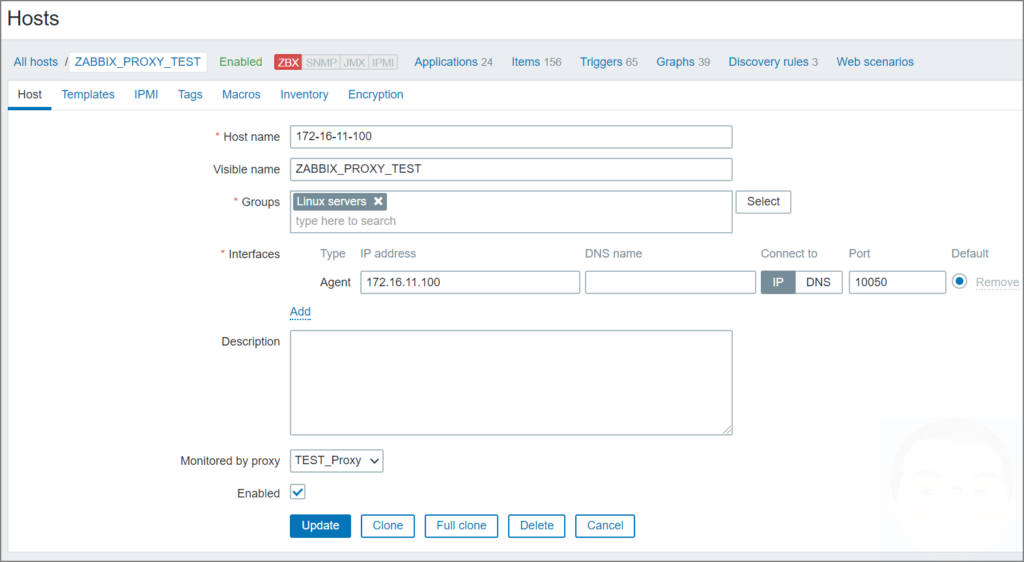The height and width of the screenshot is (562, 1024).
Task: Focus the Host name field
Action: coord(511,136)
